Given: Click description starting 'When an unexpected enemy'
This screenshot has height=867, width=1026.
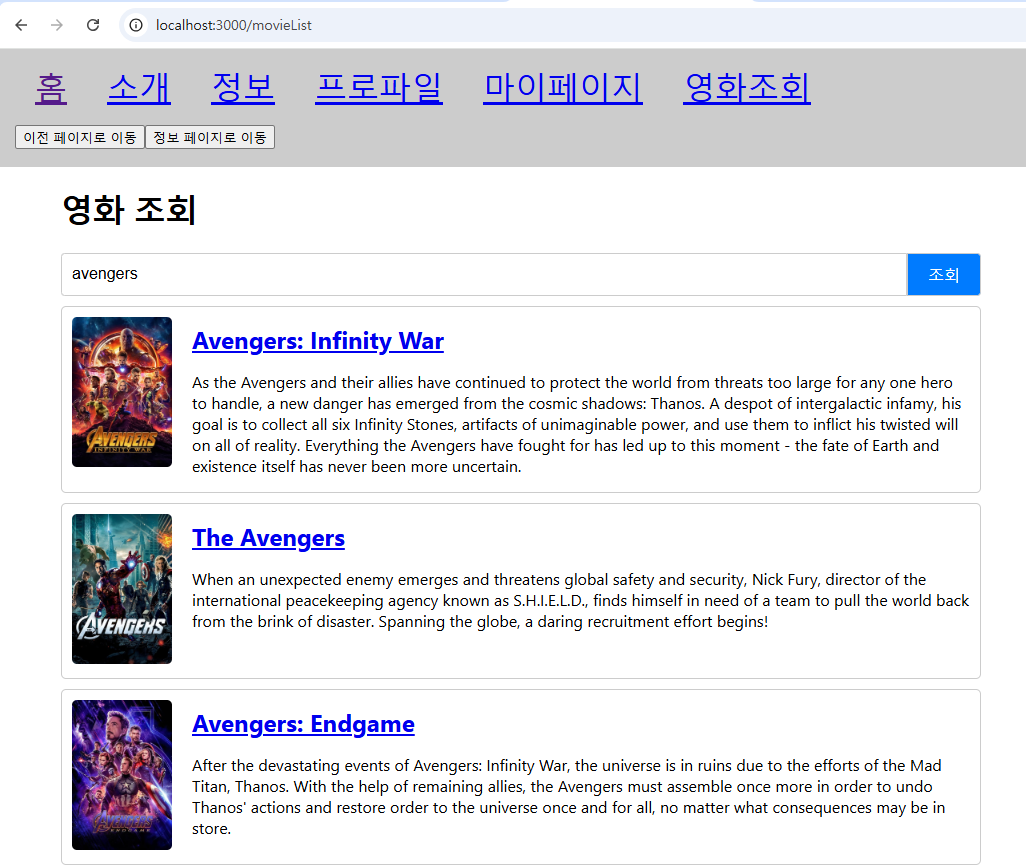Looking at the screenshot, I should (x=580, y=601).
